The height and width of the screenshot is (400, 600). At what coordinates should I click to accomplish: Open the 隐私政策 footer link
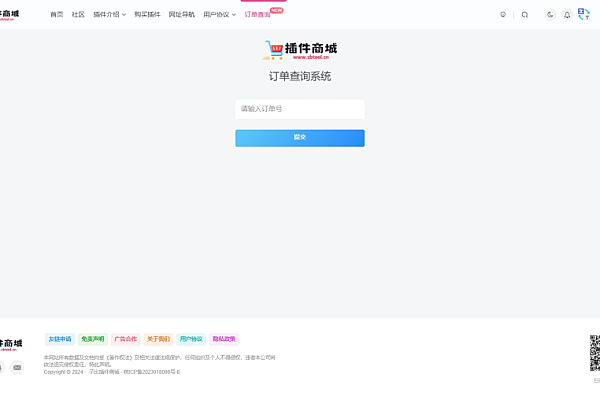[x=224, y=339]
